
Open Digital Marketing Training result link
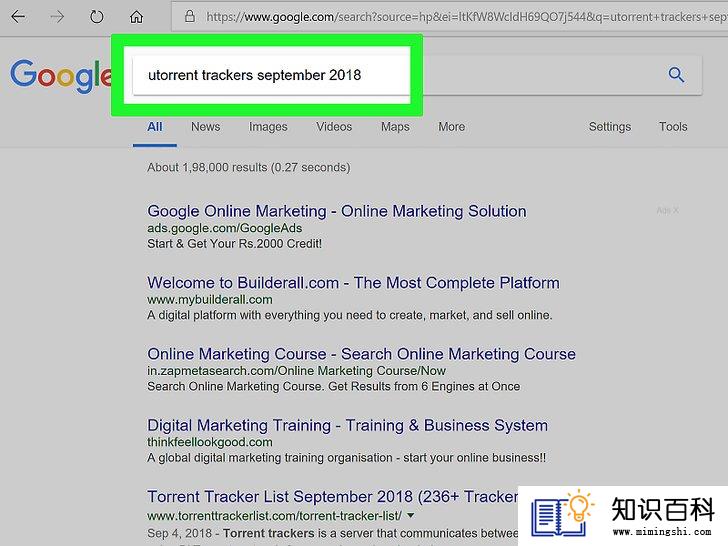pyautogui.click(x=347, y=425)
